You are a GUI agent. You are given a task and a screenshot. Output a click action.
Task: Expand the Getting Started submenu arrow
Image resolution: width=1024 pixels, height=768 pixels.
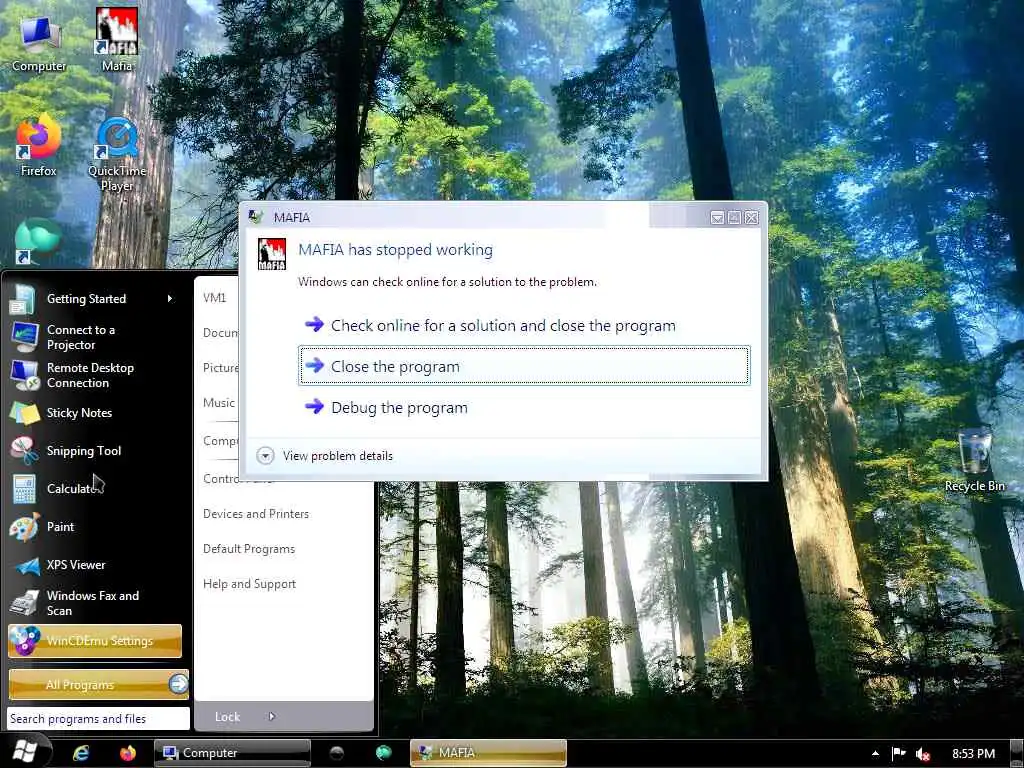170,299
